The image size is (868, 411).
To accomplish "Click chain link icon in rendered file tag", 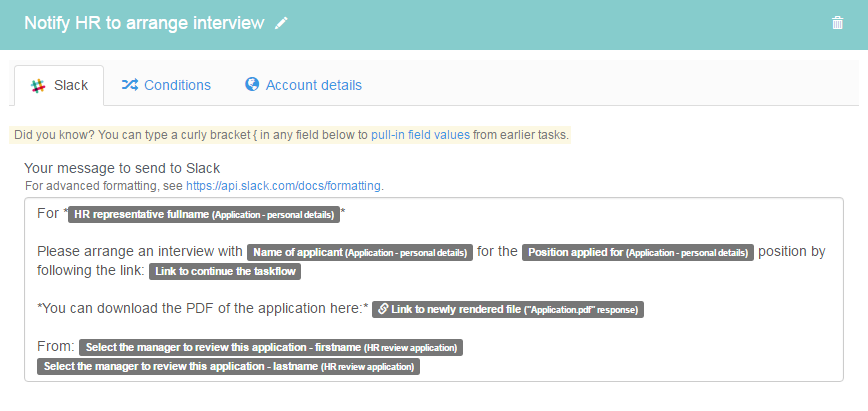I will coord(383,309).
